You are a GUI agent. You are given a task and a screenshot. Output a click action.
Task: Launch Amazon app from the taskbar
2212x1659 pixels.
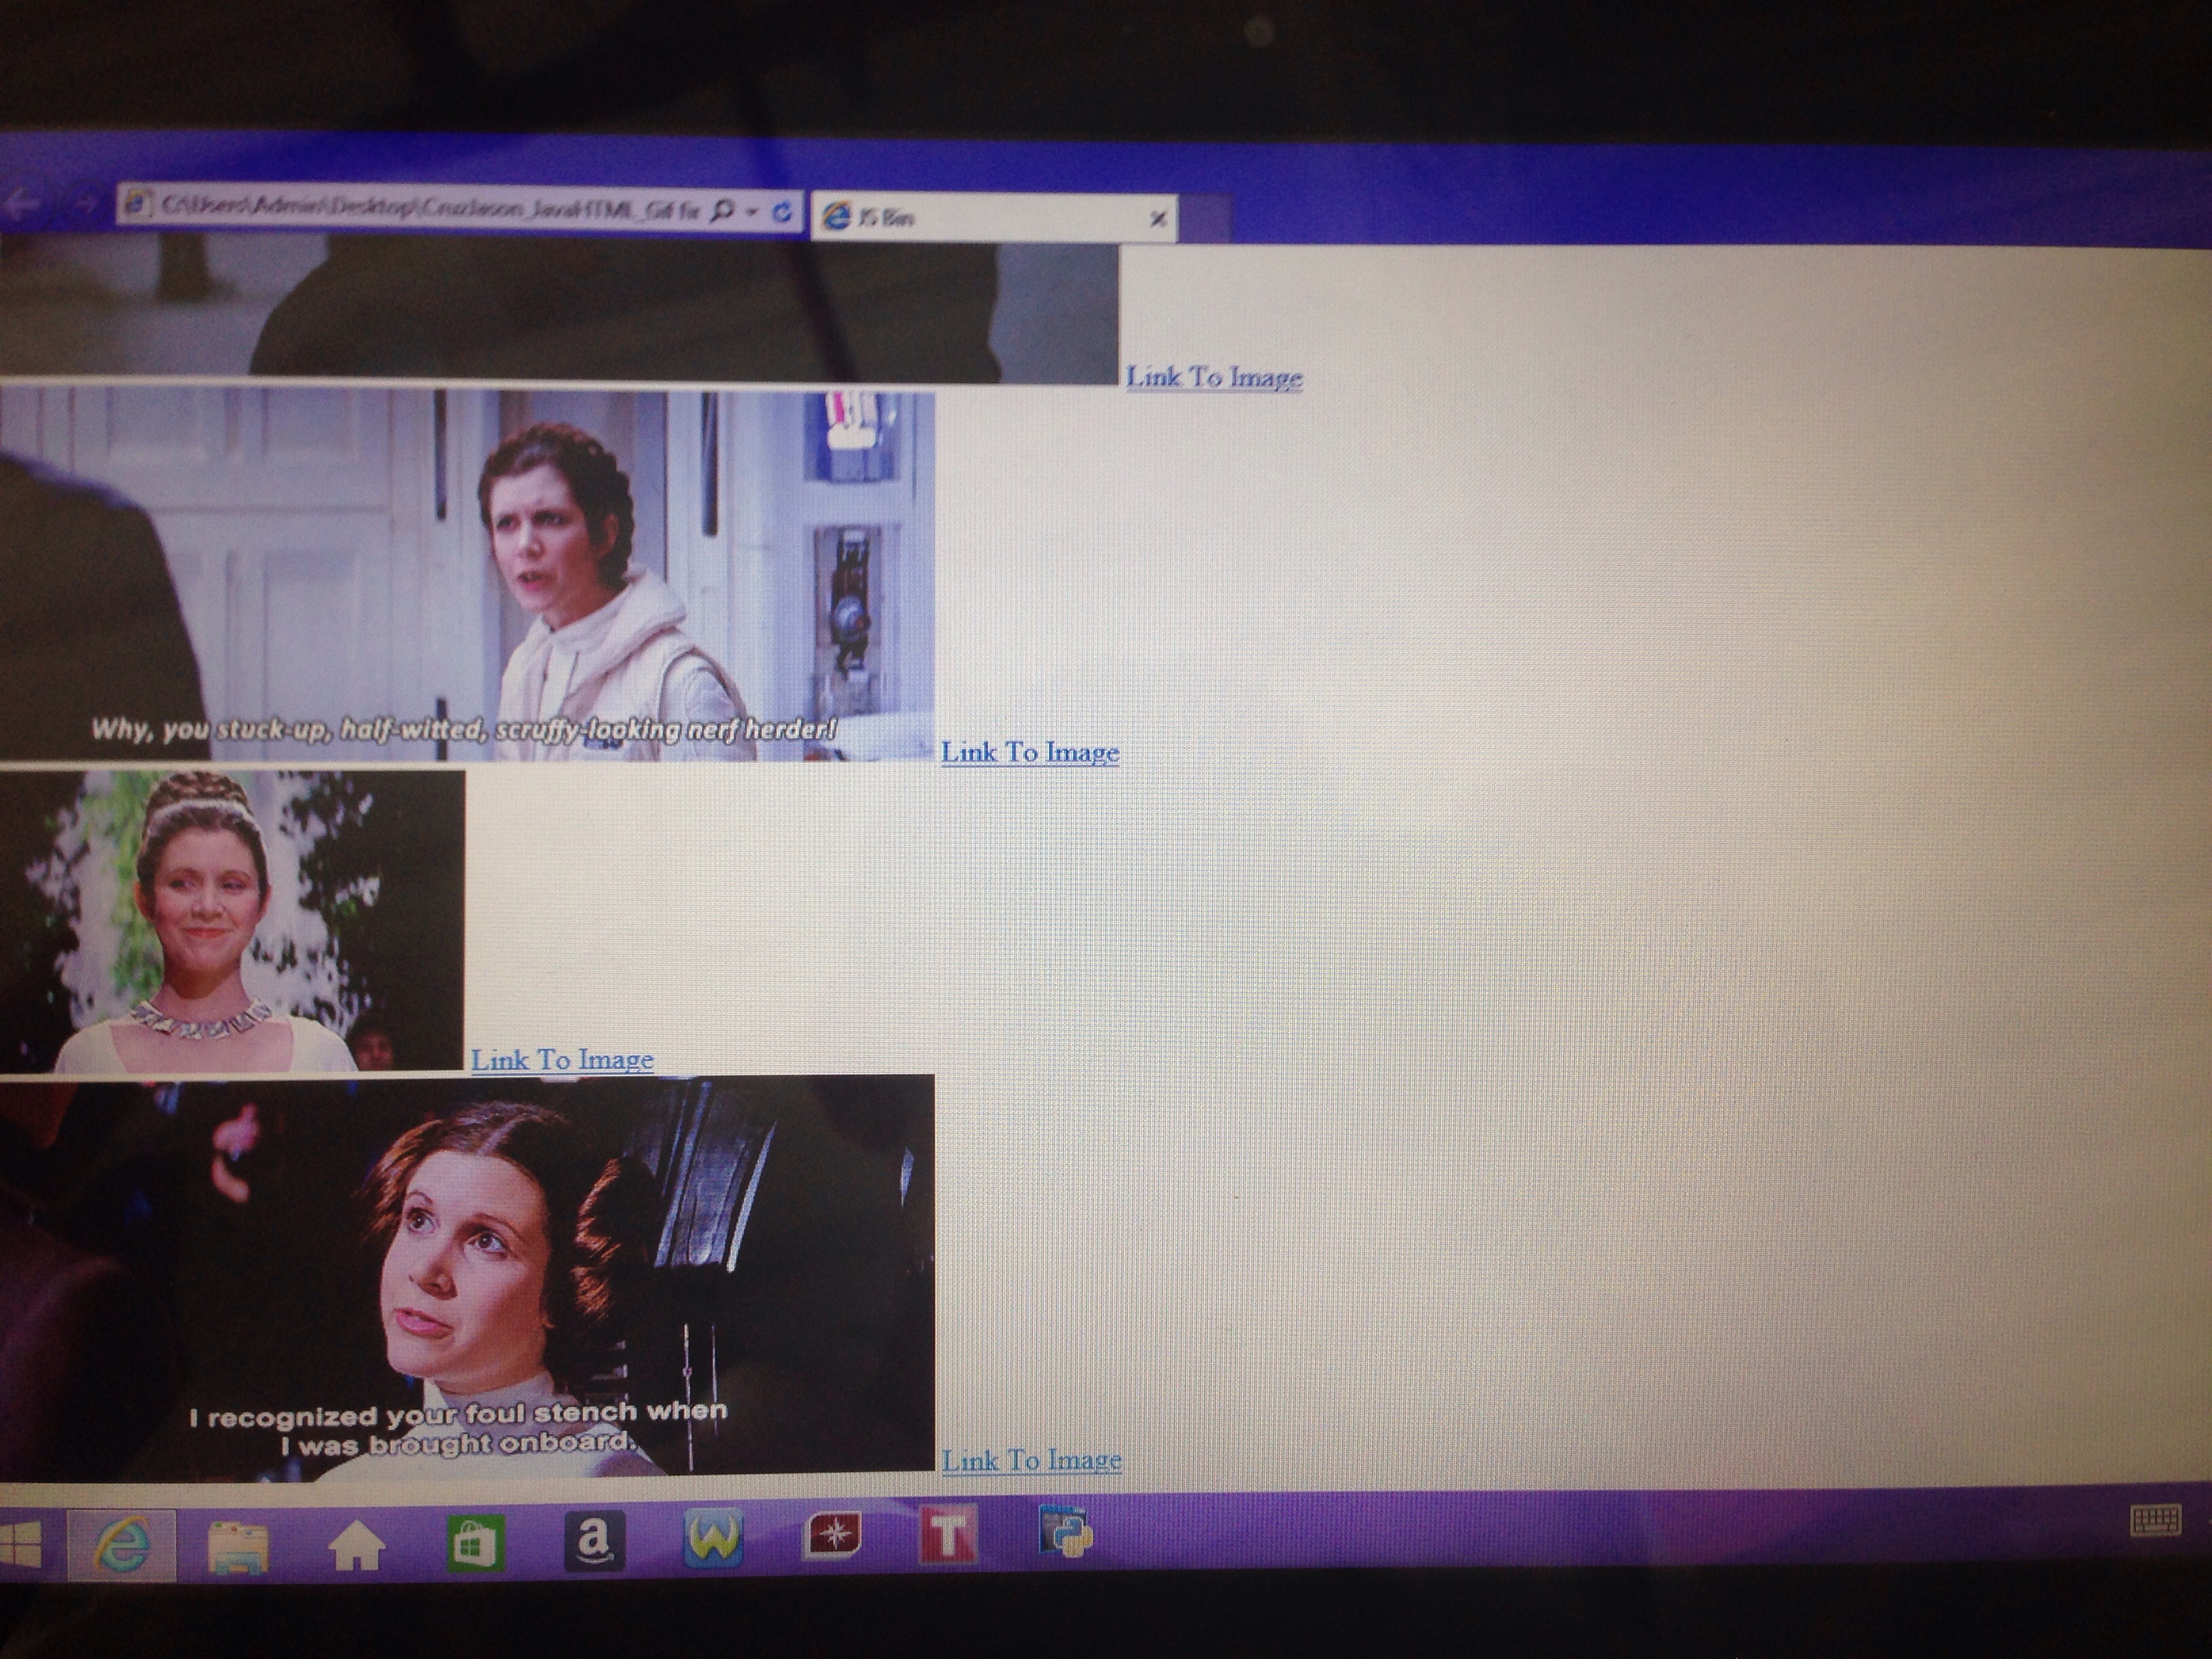coord(594,1541)
